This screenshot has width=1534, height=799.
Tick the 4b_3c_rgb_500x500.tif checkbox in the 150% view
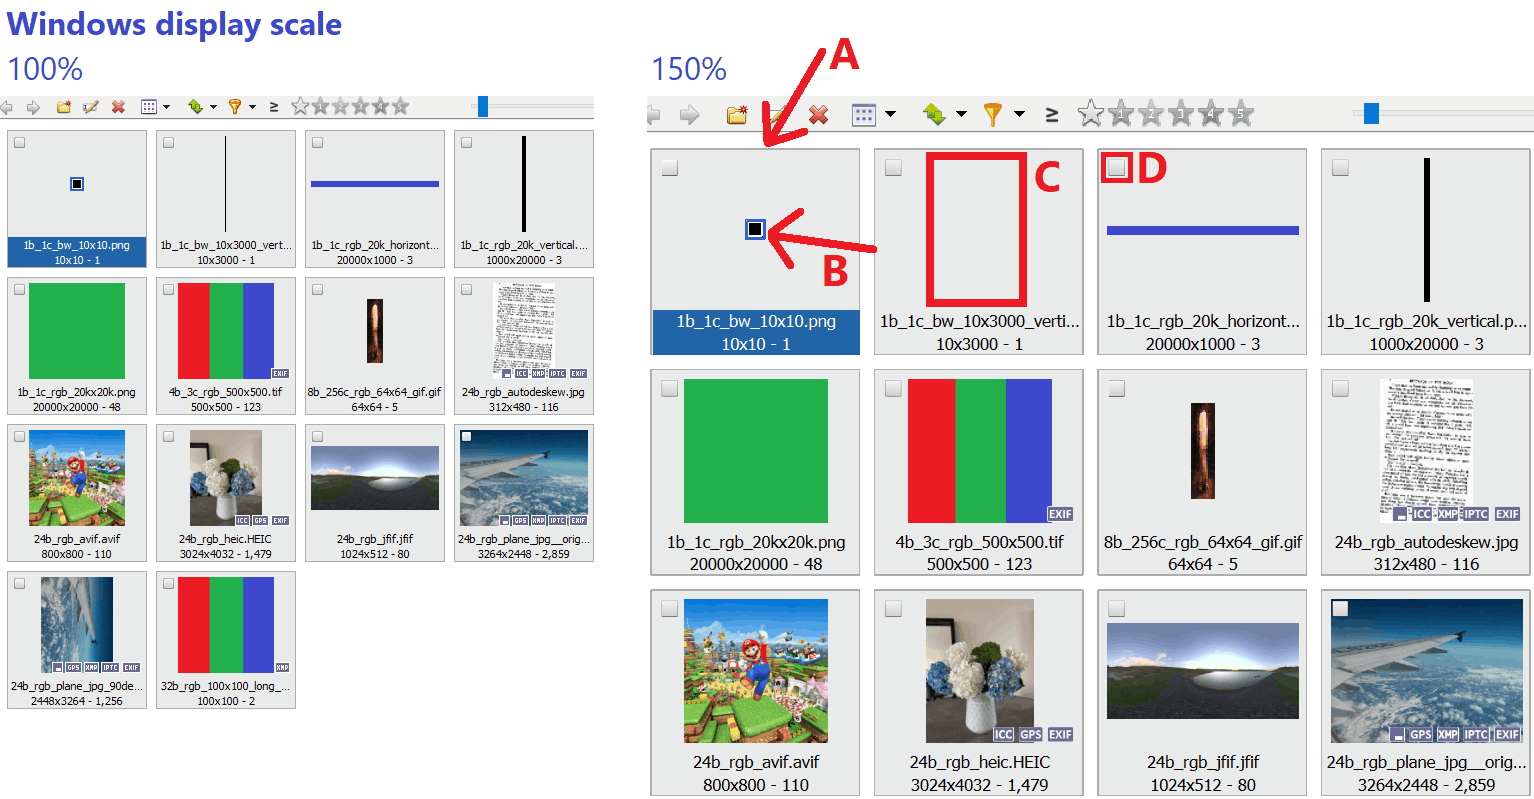coord(893,388)
